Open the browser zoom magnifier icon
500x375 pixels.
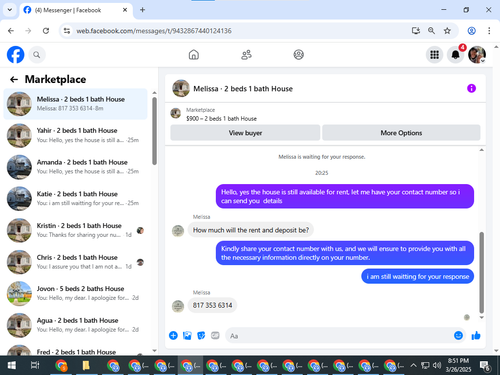(x=431, y=31)
